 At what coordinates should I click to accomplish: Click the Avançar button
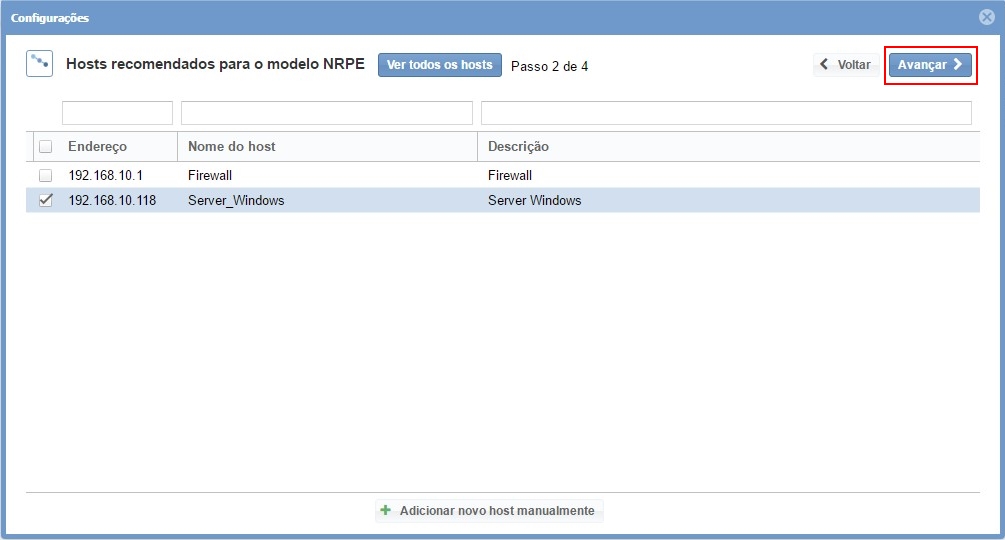pos(930,65)
